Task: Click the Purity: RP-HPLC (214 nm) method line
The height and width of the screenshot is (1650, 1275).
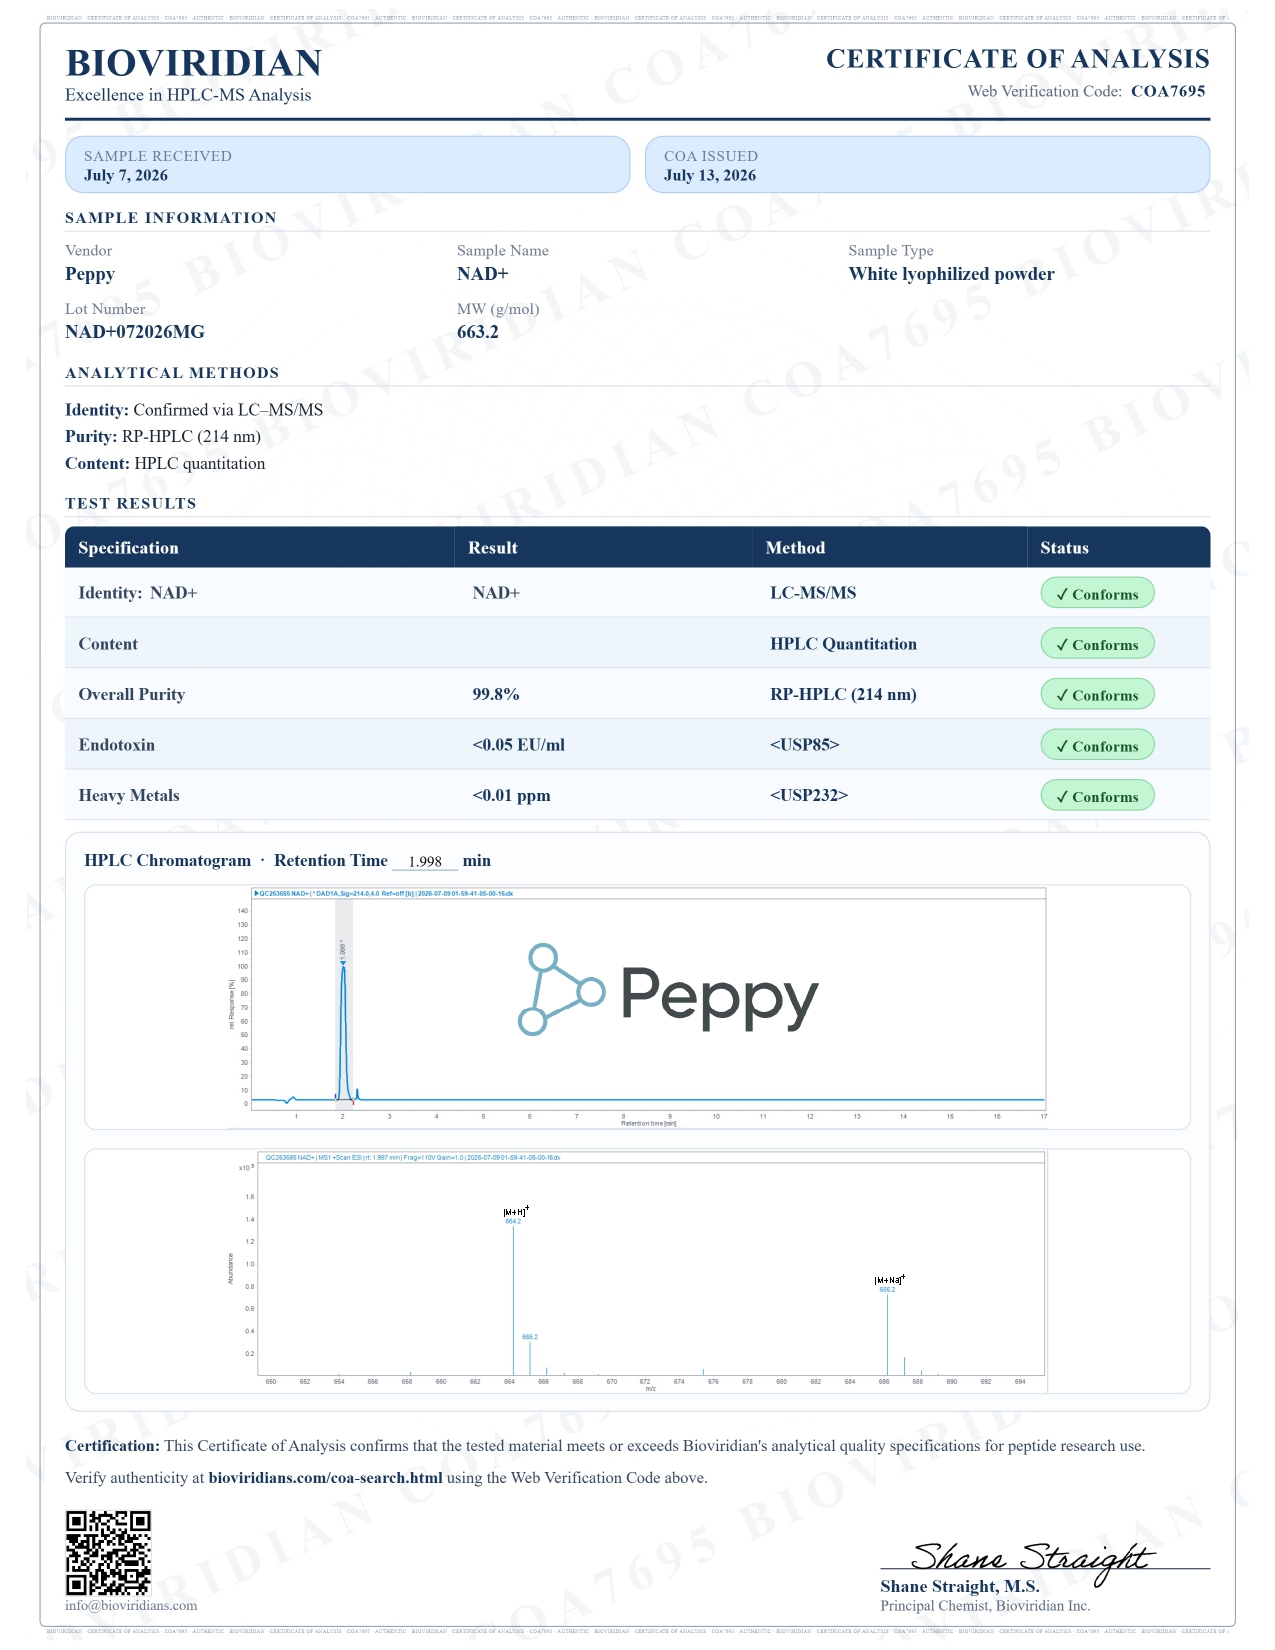Action: click(163, 437)
